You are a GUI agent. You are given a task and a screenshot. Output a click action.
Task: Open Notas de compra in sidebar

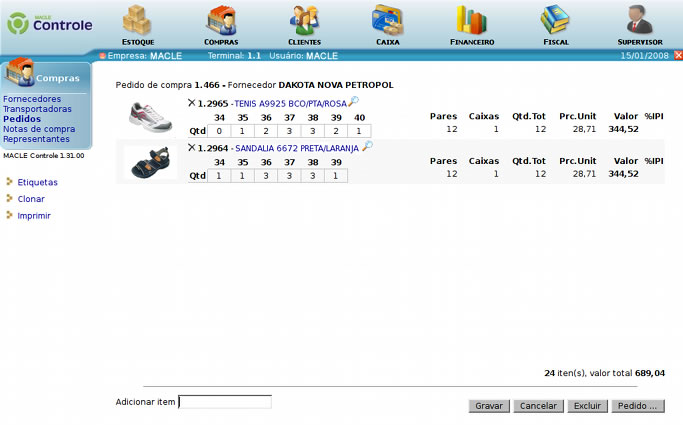(39, 129)
